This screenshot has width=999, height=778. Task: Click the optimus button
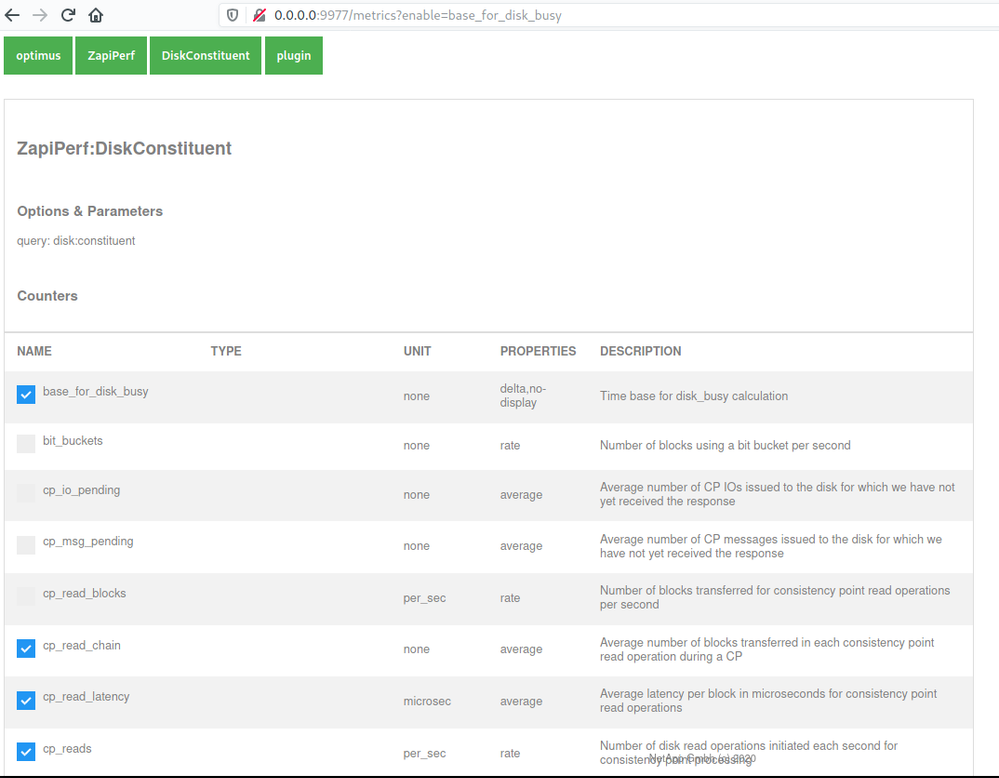(x=37, y=55)
